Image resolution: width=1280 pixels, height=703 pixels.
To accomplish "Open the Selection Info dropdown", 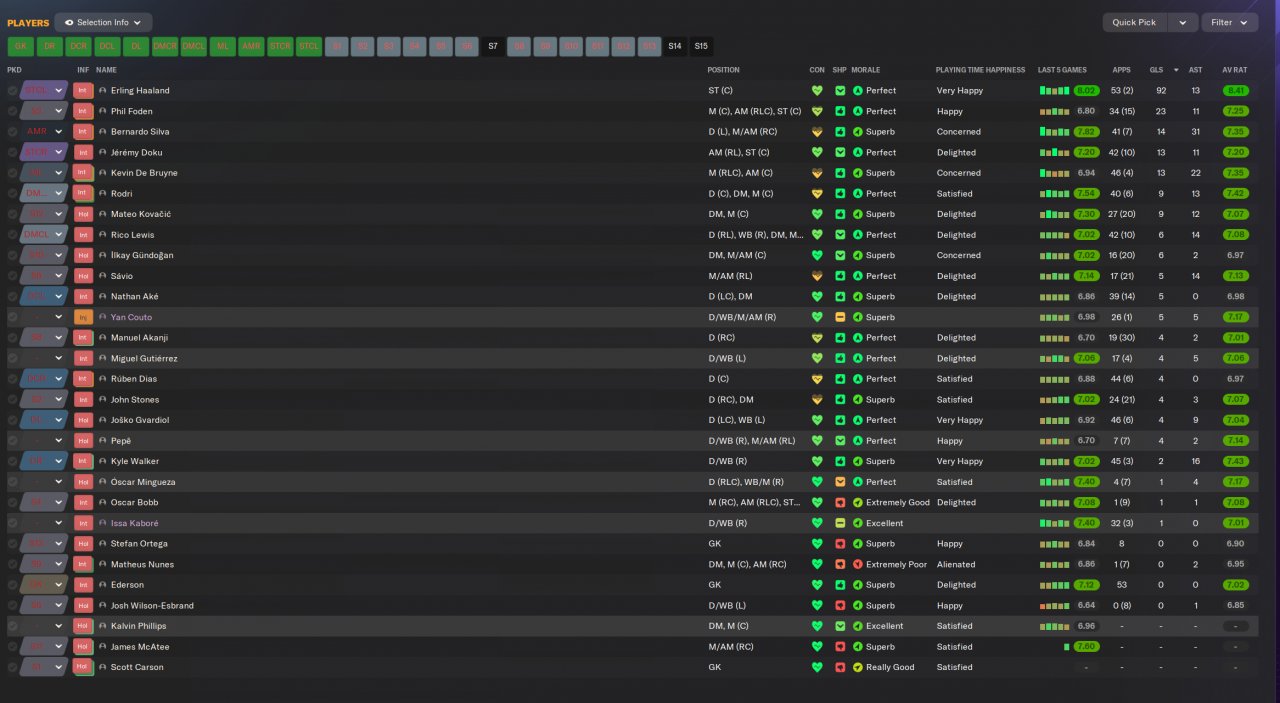I will click(x=103, y=22).
